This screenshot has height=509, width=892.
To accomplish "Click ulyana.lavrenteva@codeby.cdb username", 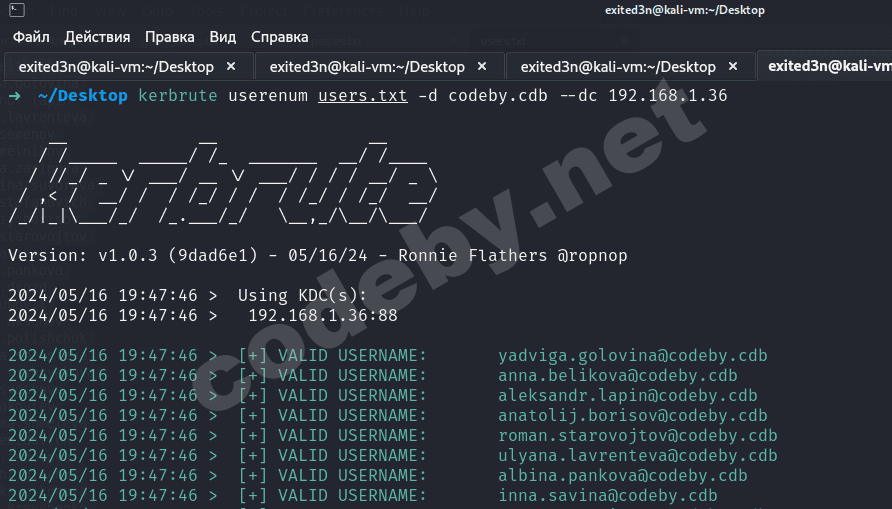I will (x=638, y=456).
